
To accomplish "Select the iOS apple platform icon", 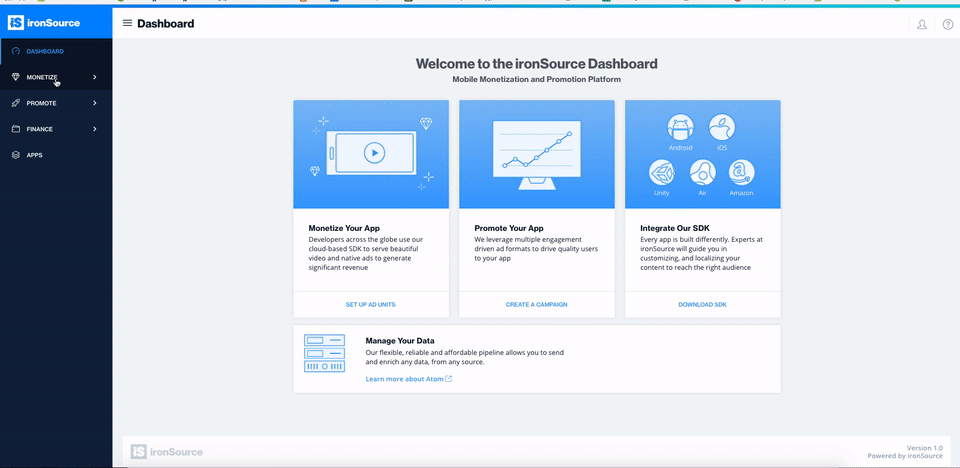I will pyautogui.click(x=722, y=127).
